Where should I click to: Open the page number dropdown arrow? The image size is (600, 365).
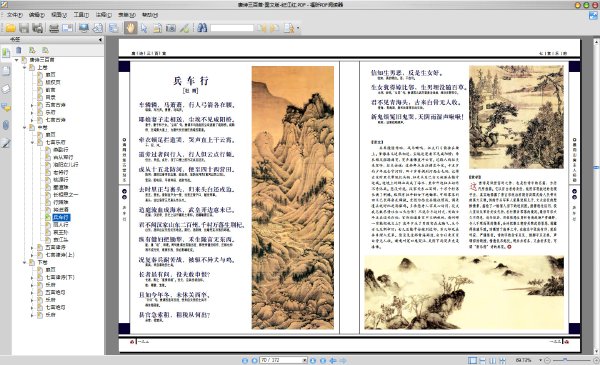pyautogui.click(x=305, y=360)
